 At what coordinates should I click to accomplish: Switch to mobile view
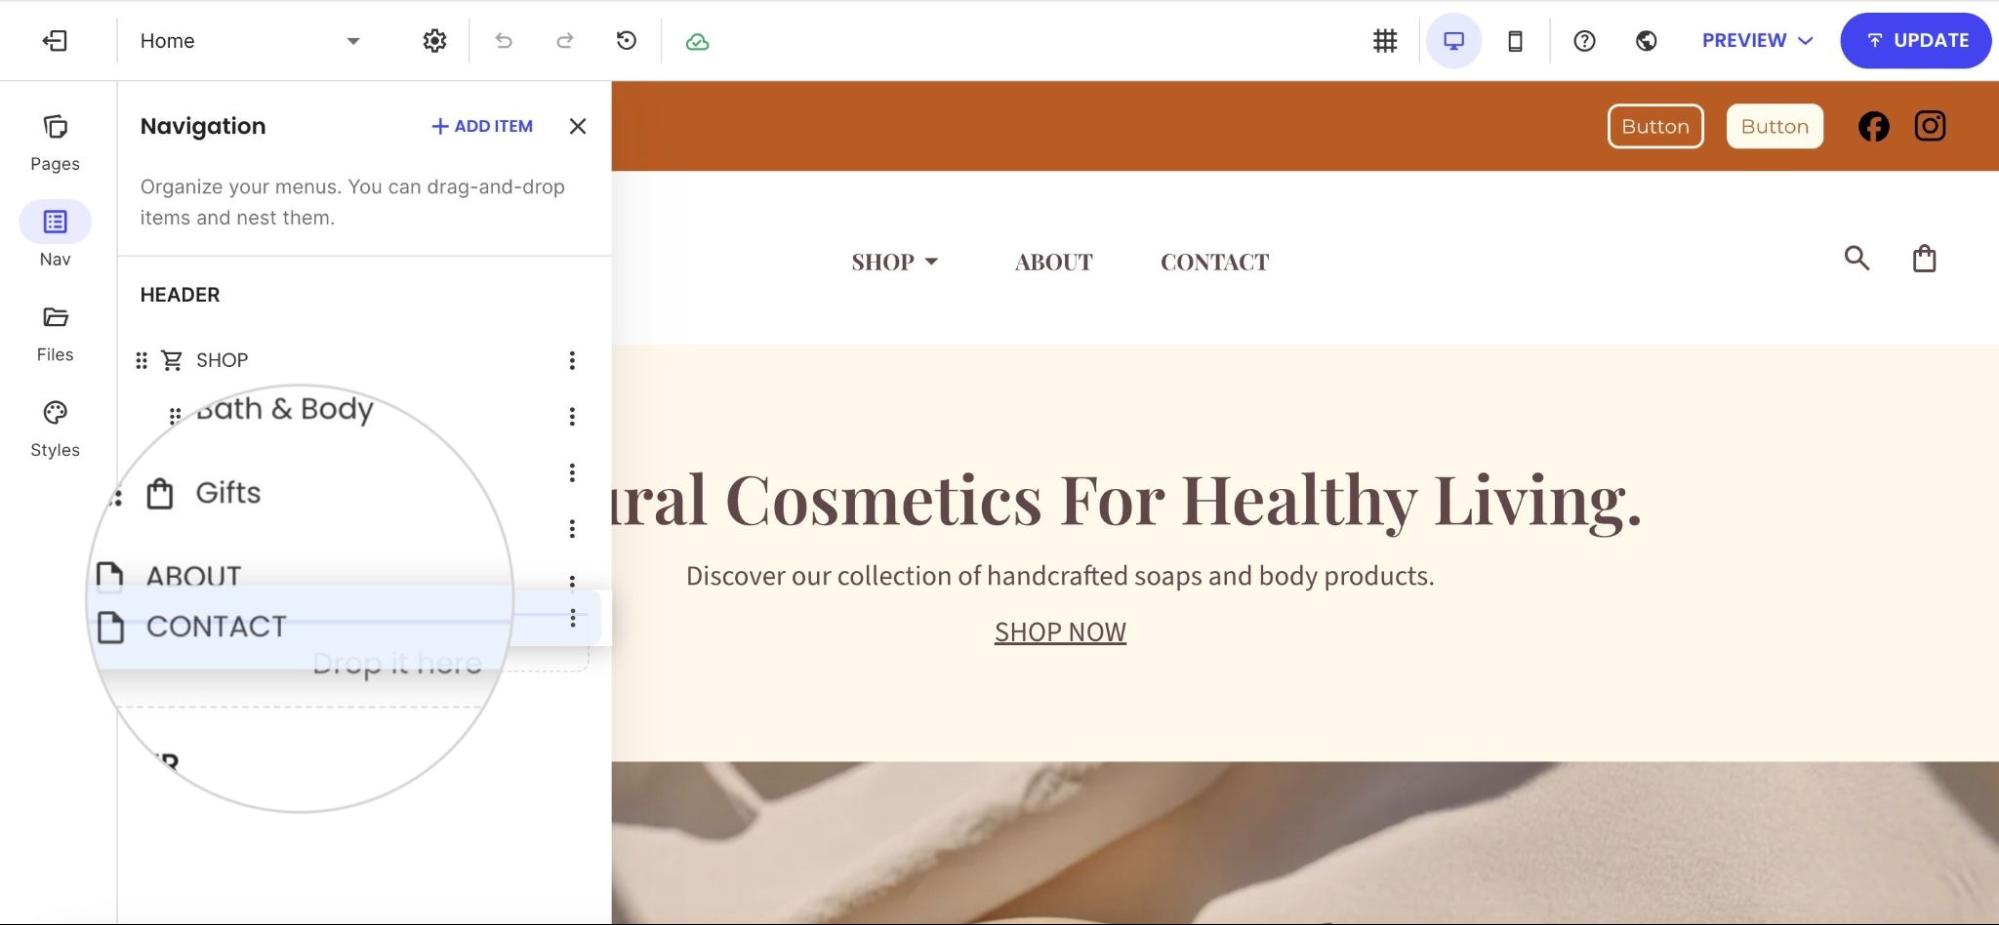[1515, 41]
